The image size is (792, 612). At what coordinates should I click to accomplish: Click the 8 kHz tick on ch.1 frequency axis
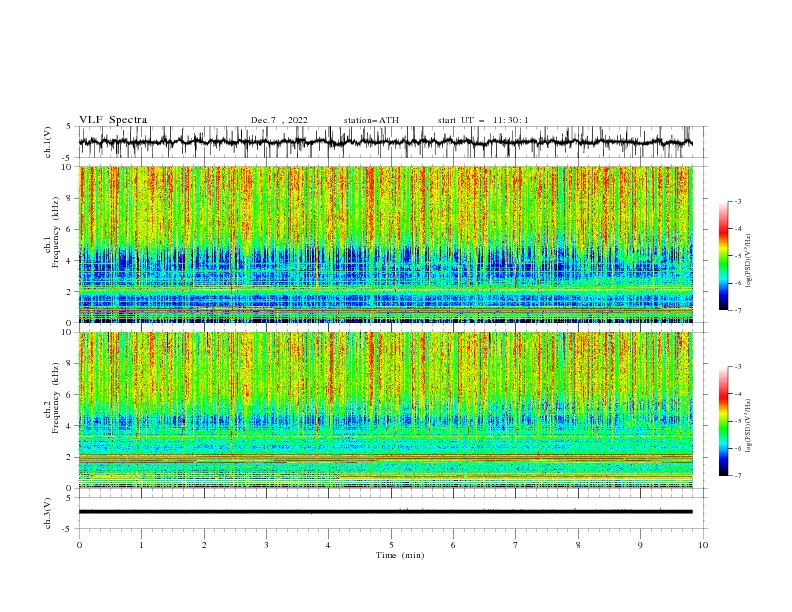(x=70, y=198)
